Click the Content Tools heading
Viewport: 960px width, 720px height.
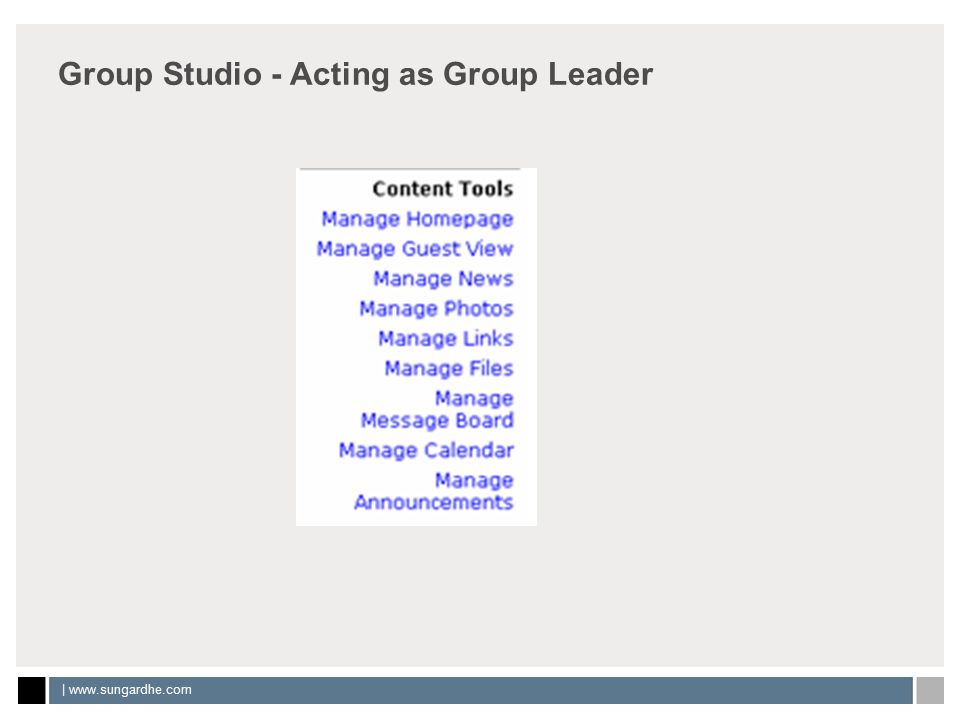443,189
